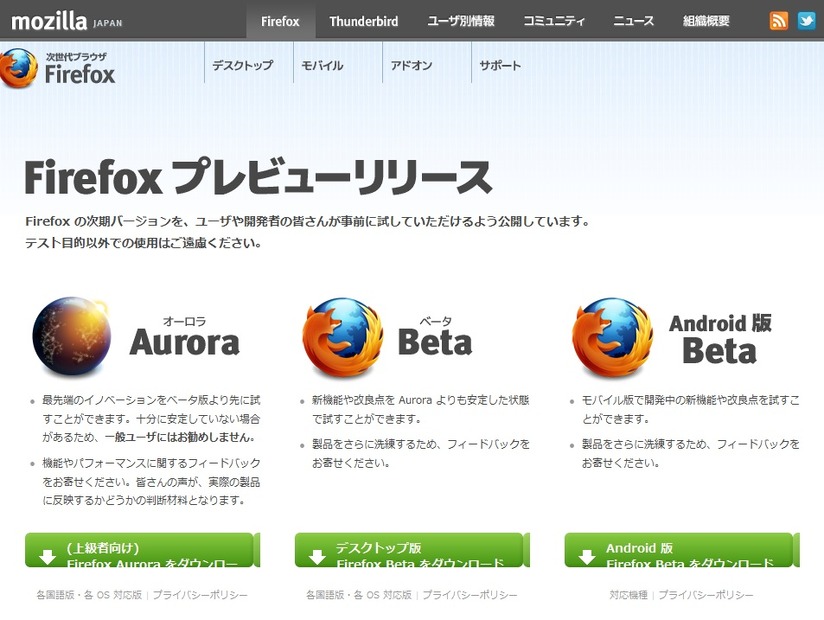
Task: Click the テスト目的以外での使用はご遠慮ください text
Action: [x=143, y=243]
